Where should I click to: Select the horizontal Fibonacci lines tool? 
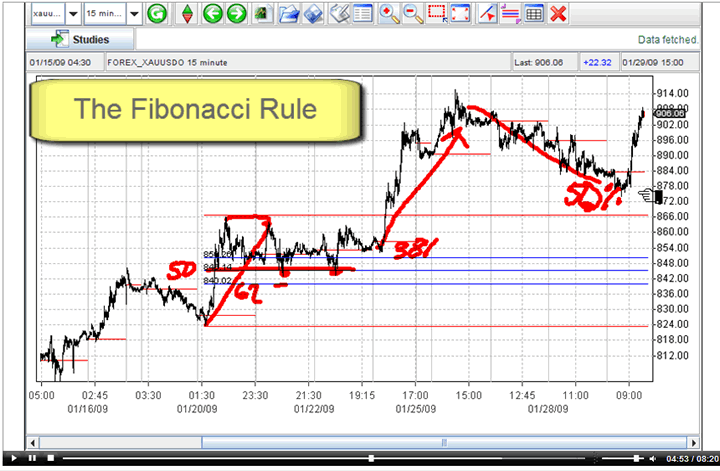tap(510, 14)
